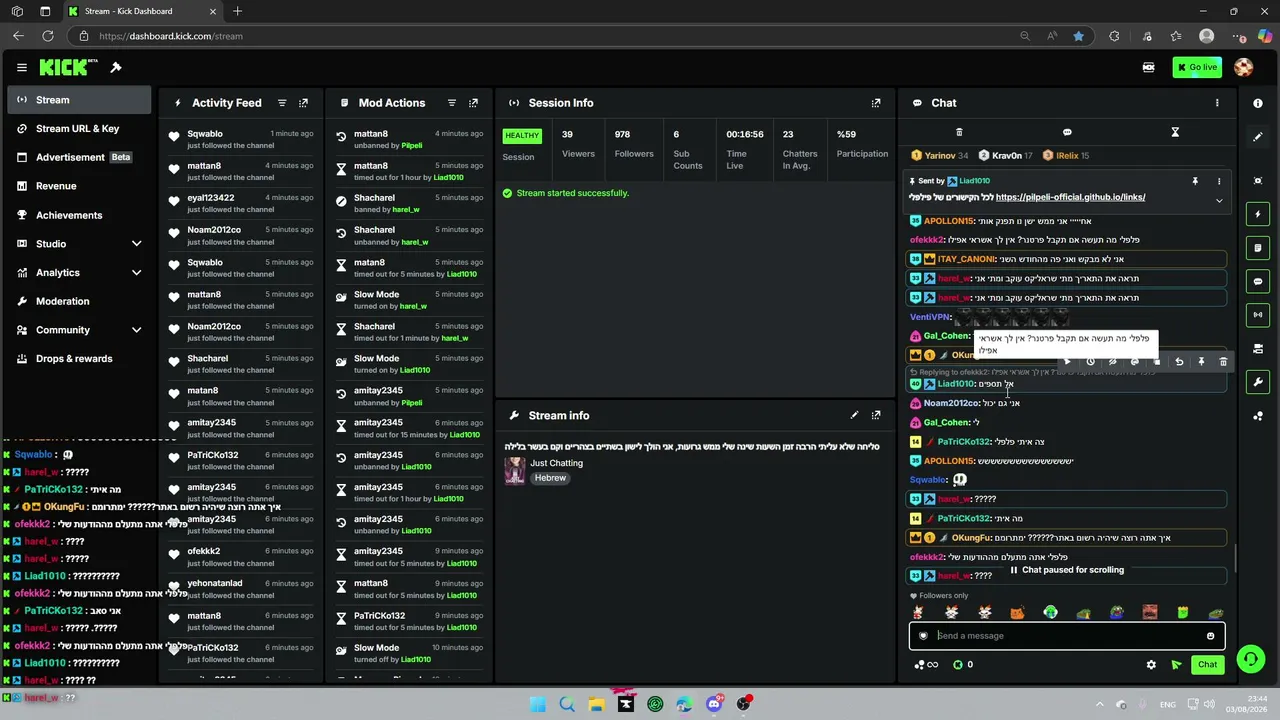Screen dimensions: 1280x720
Task: Expand the pinned message chevron
Action: (1218, 201)
